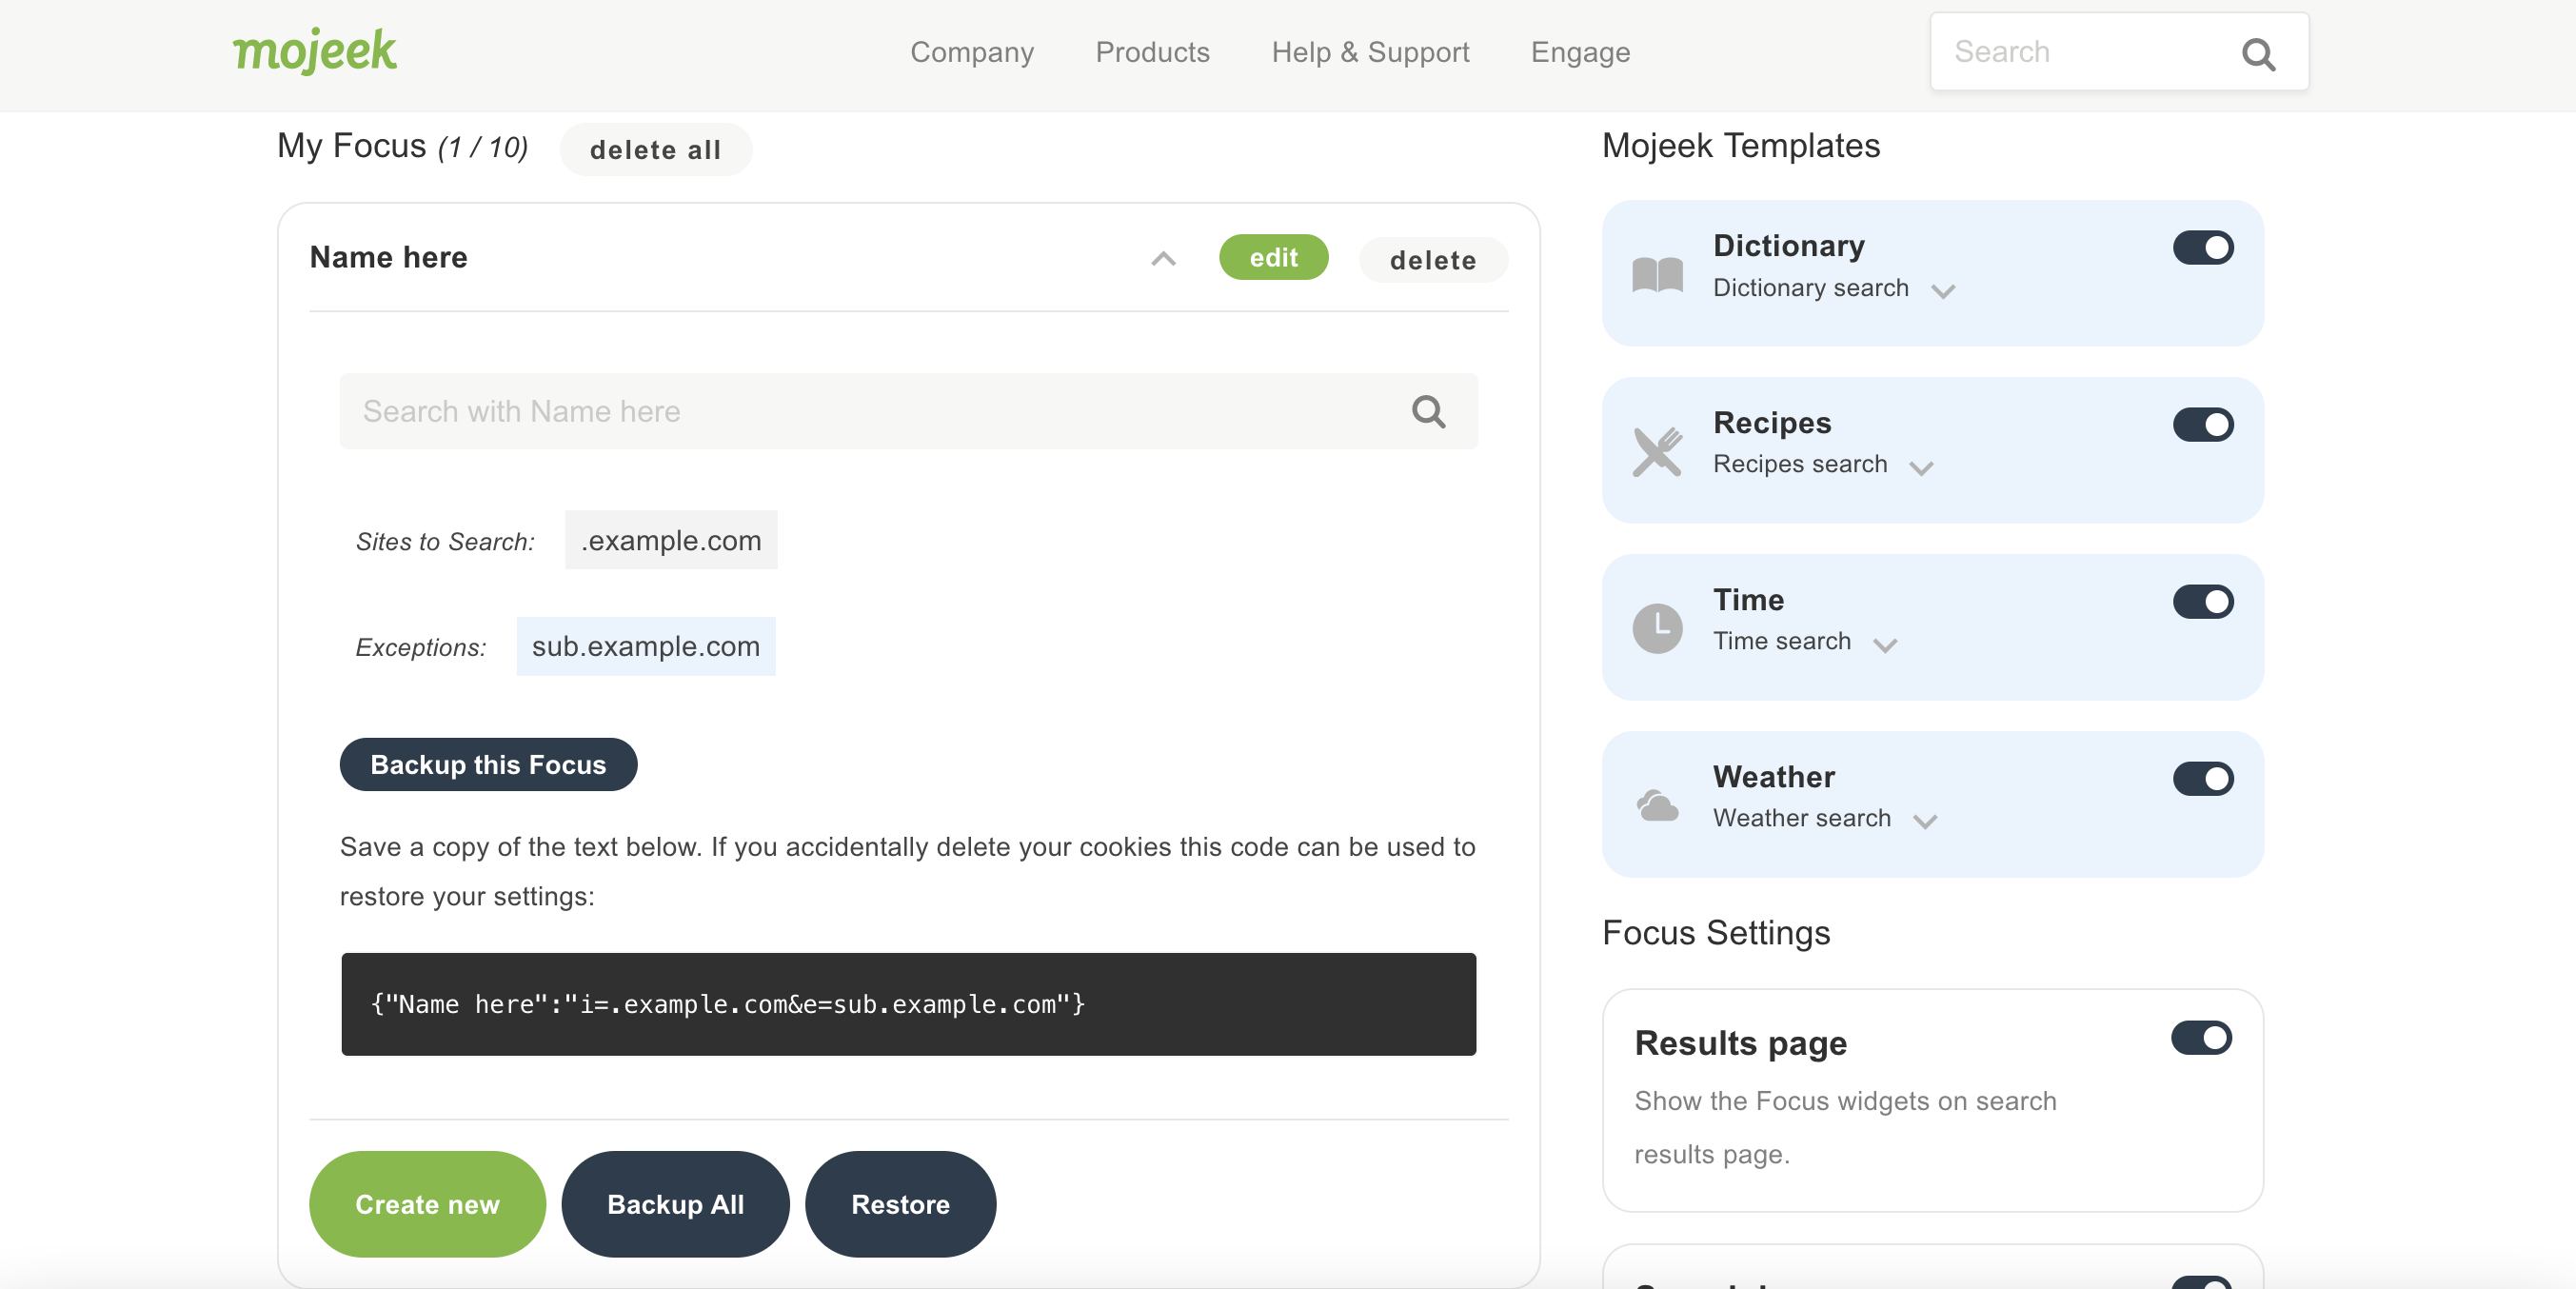The width and height of the screenshot is (2576, 1289).
Task: Click the Create new button
Action: pyautogui.click(x=427, y=1203)
